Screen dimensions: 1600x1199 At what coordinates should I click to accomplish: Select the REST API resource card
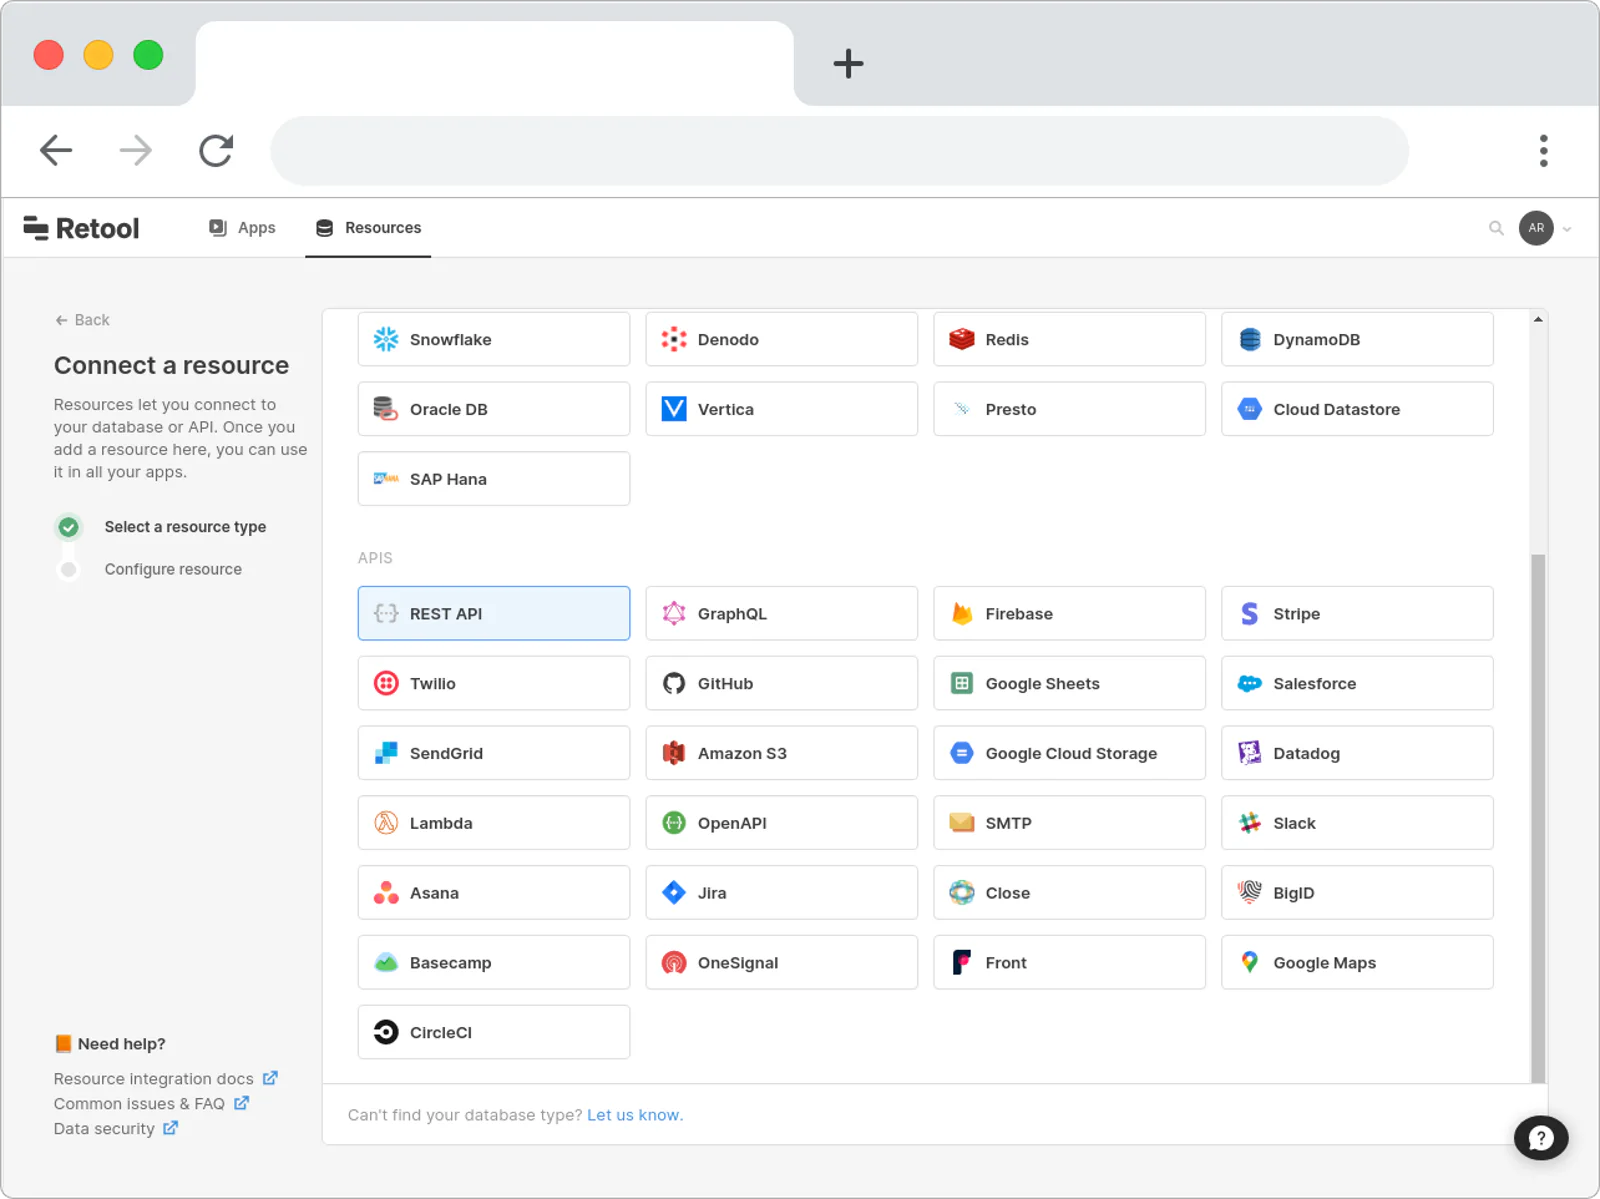pos(494,613)
